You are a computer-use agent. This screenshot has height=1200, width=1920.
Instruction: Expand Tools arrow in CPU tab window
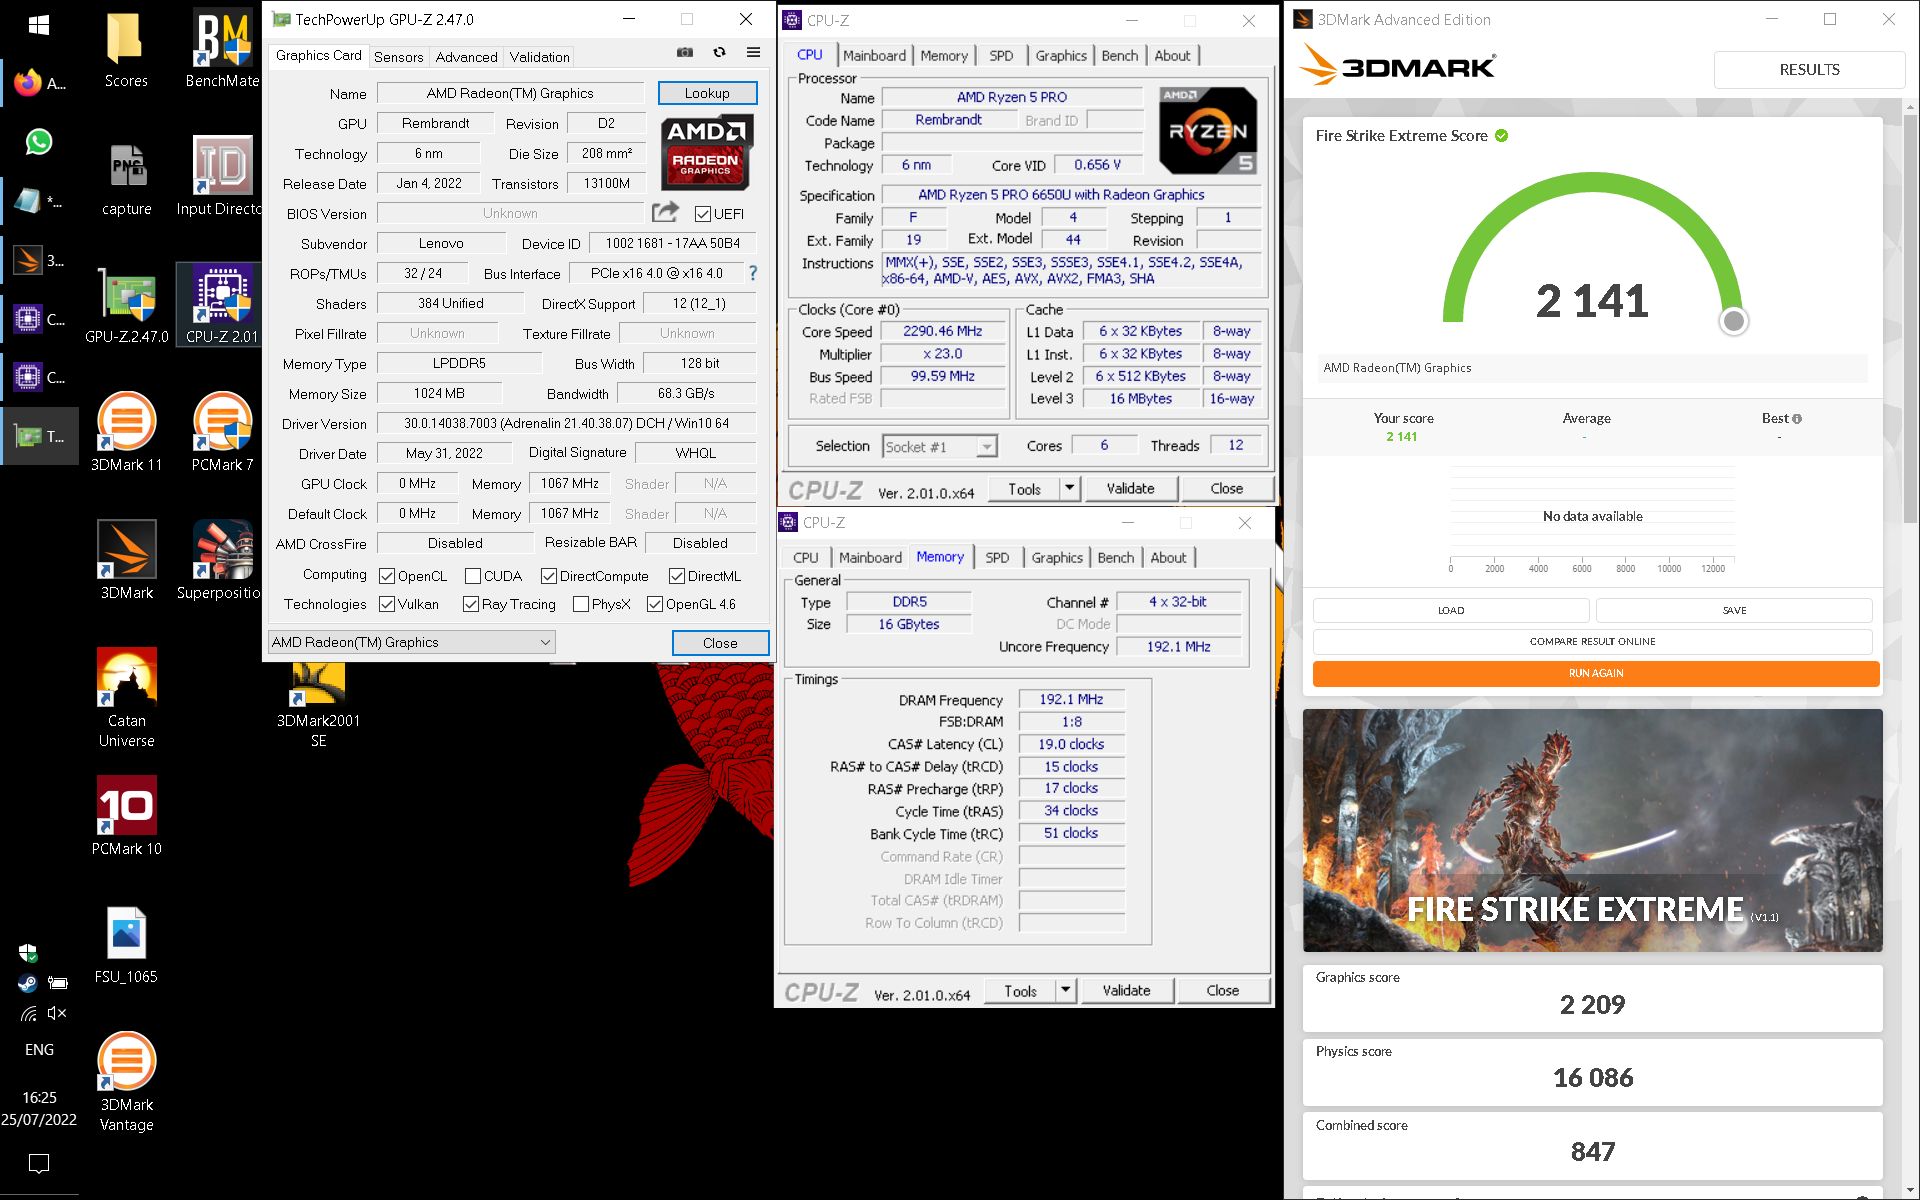click(x=1069, y=488)
